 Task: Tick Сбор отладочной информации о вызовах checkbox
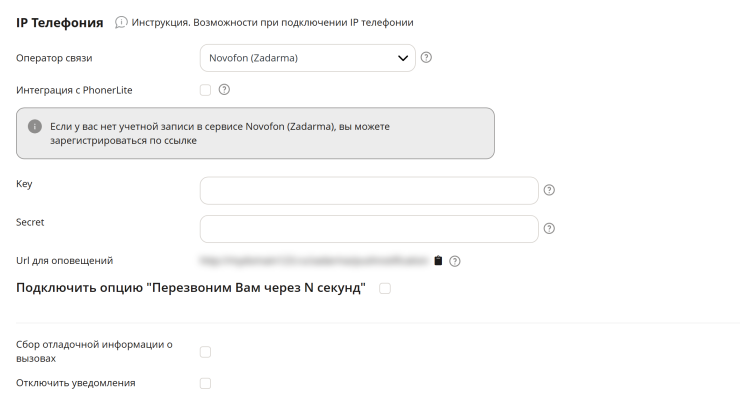[205, 352]
